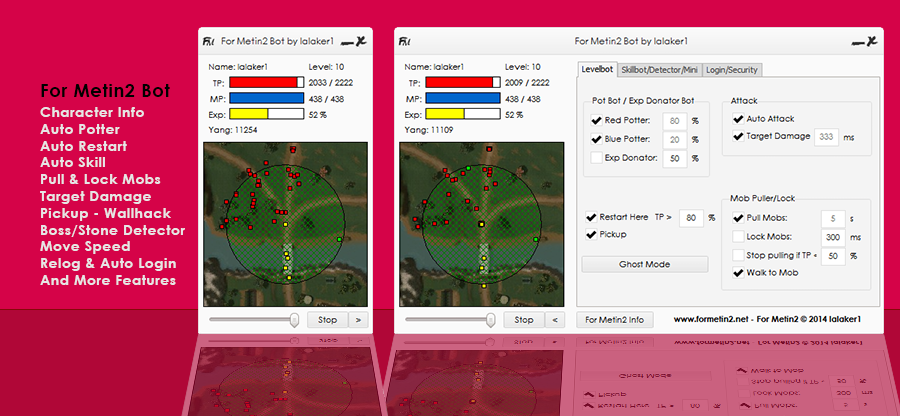
Task: Click the FM logo icon in the small bot window
Action: (209, 41)
